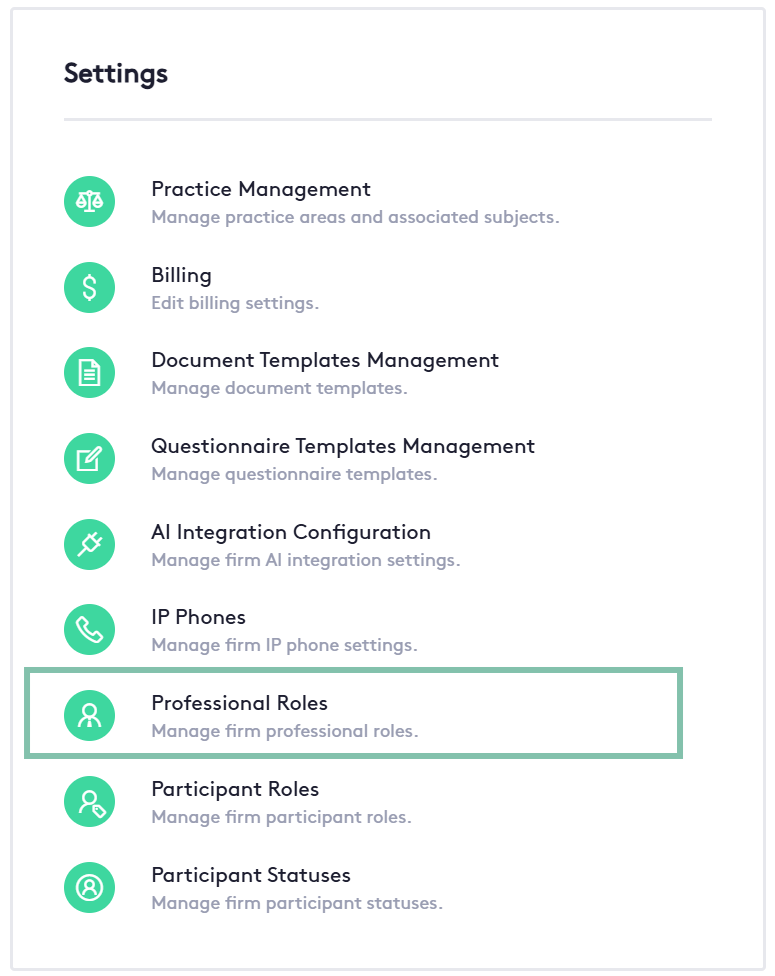The width and height of the screenshot is (775, 976).
Task: Open Questionnaire Templates Management
Action: click(x=343, y=446)
